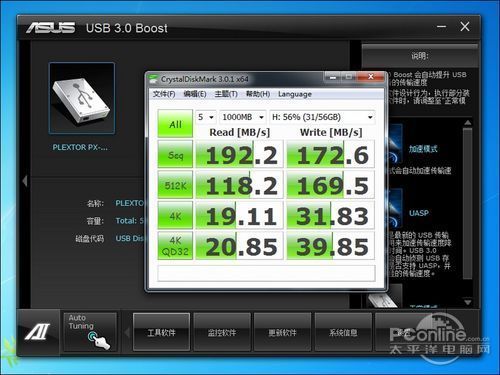The height and width of the screenshot is (375, 500).
Task: Launch Auto Tuning
Action: [x=90, y=332]
